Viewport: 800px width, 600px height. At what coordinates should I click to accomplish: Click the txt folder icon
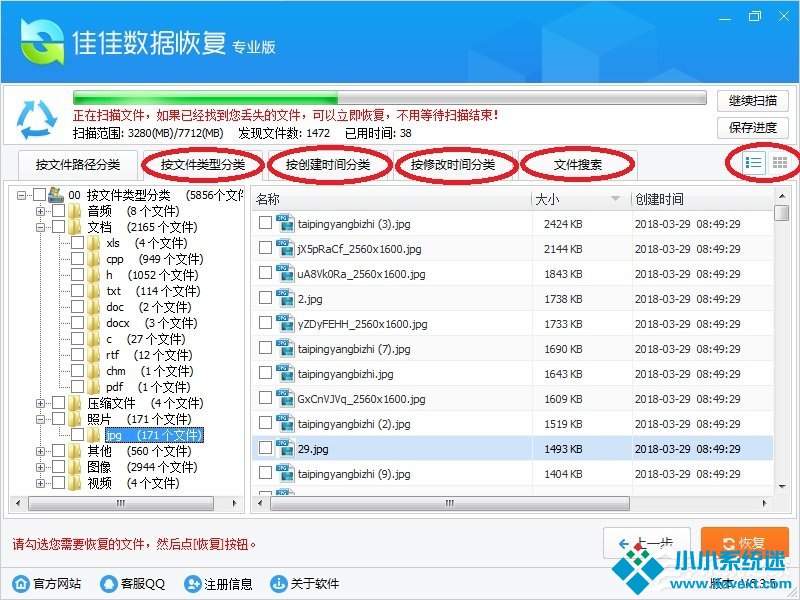click(x=93, y=291)
